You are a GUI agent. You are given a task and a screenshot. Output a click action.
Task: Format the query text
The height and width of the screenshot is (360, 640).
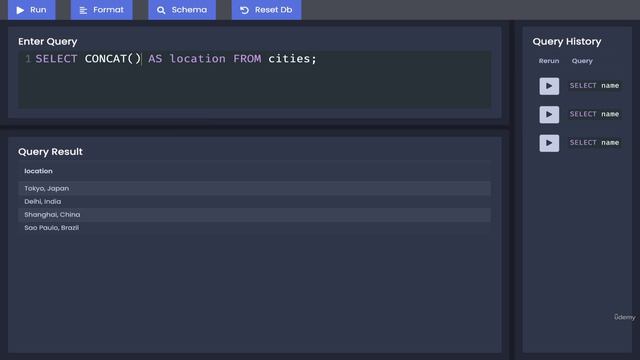[102, 9]
